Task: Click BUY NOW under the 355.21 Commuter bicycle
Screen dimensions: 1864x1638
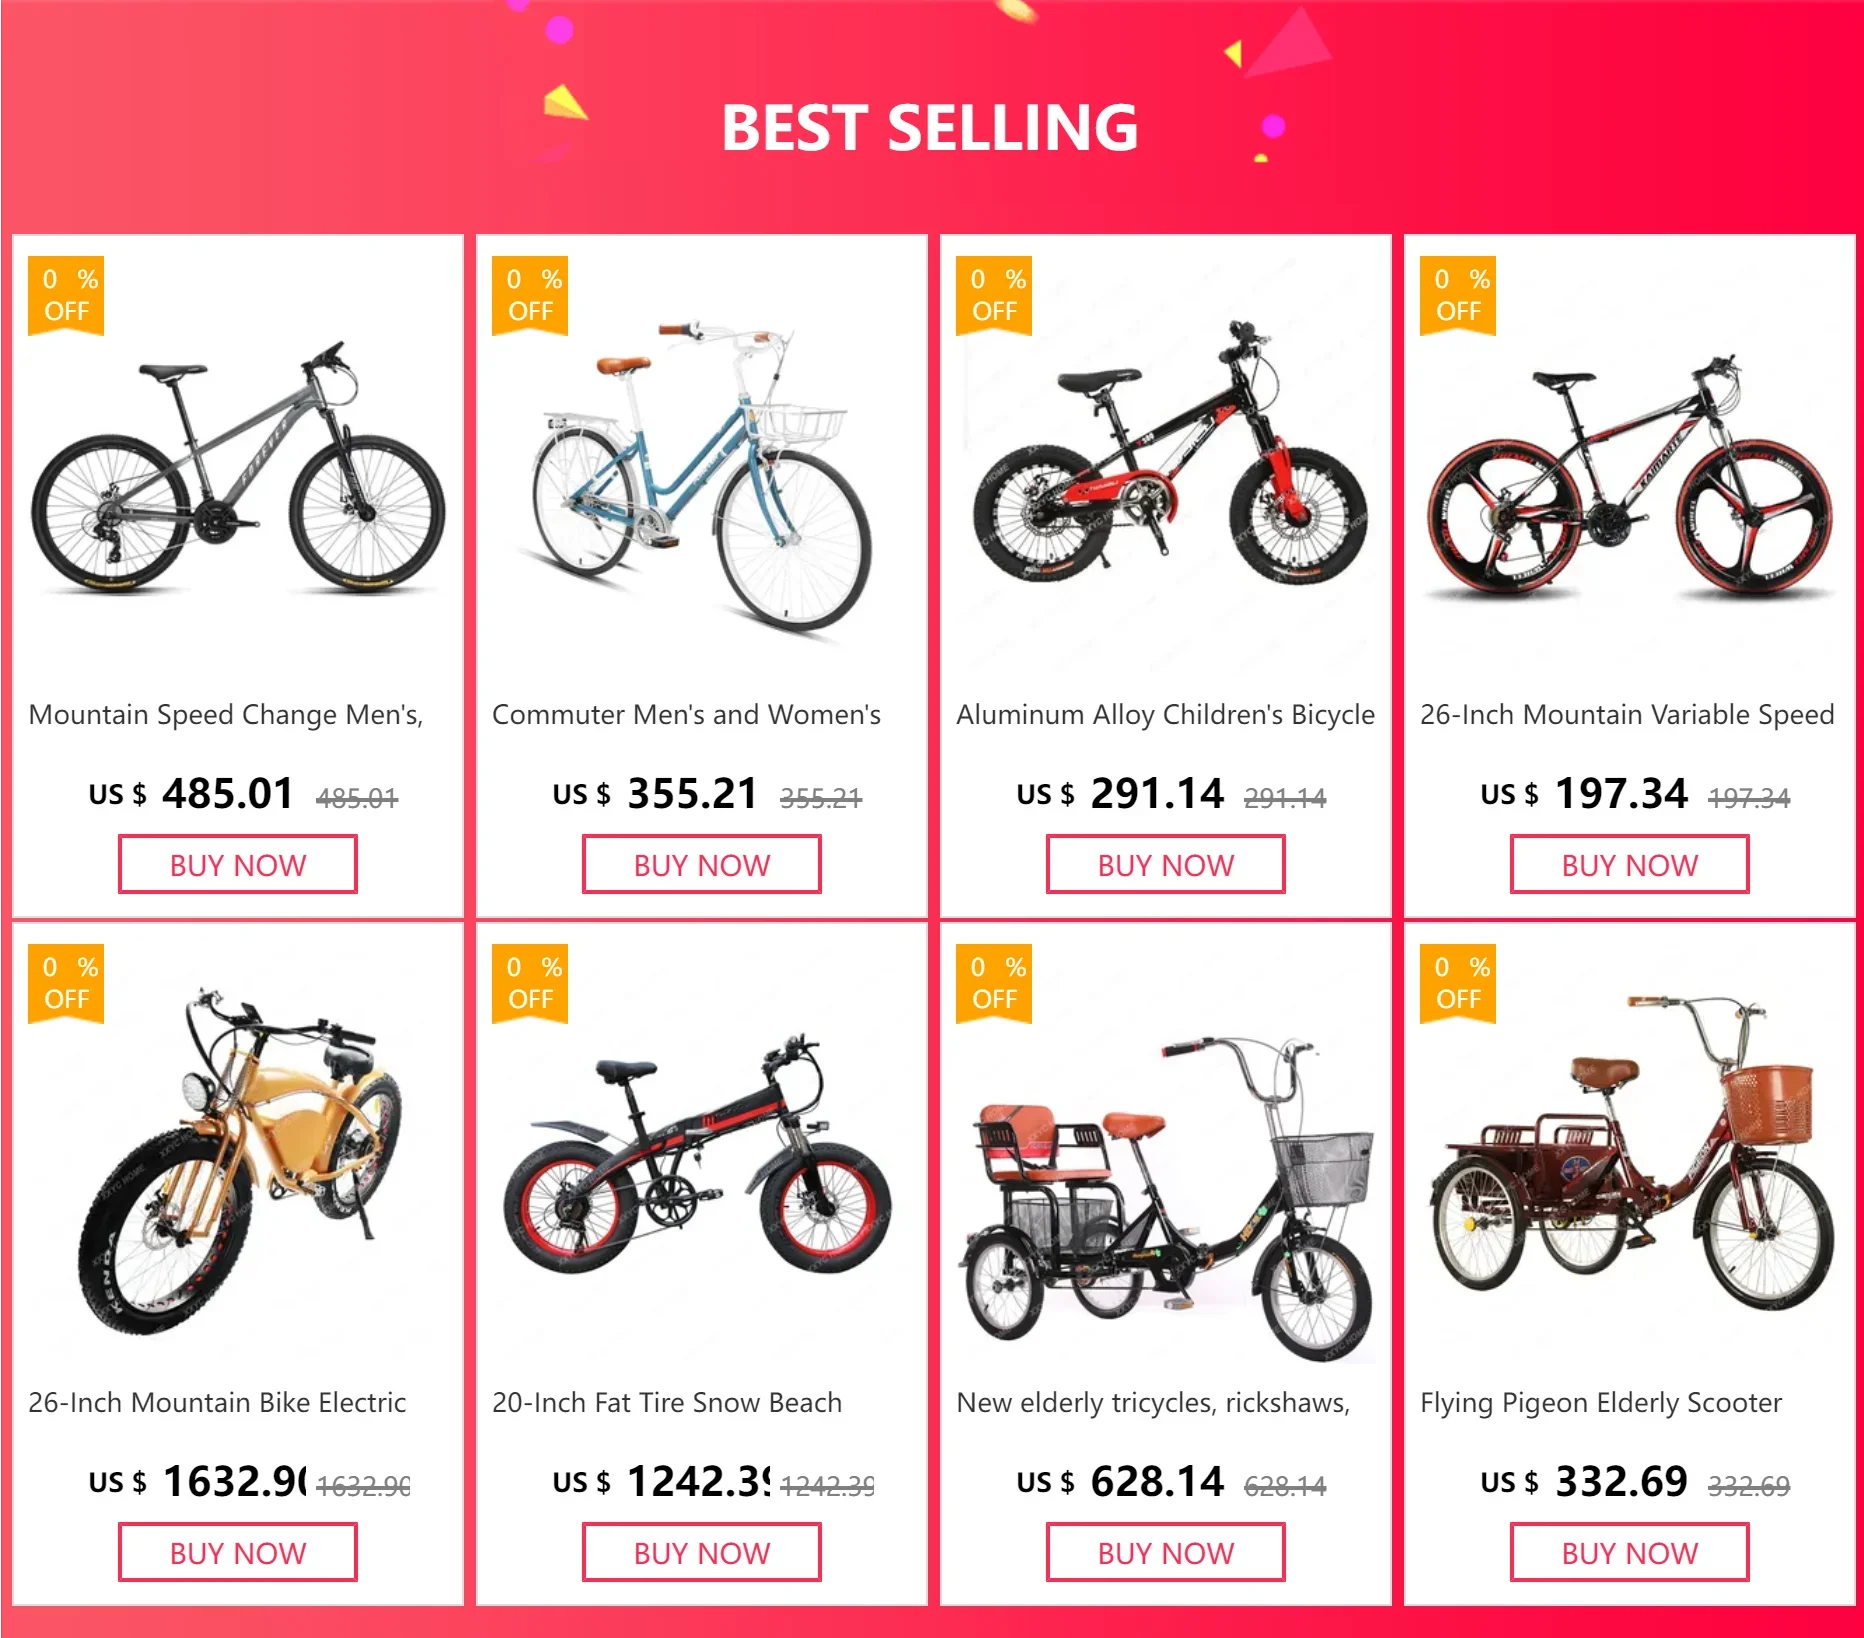Action: click(x=702, y=865)
